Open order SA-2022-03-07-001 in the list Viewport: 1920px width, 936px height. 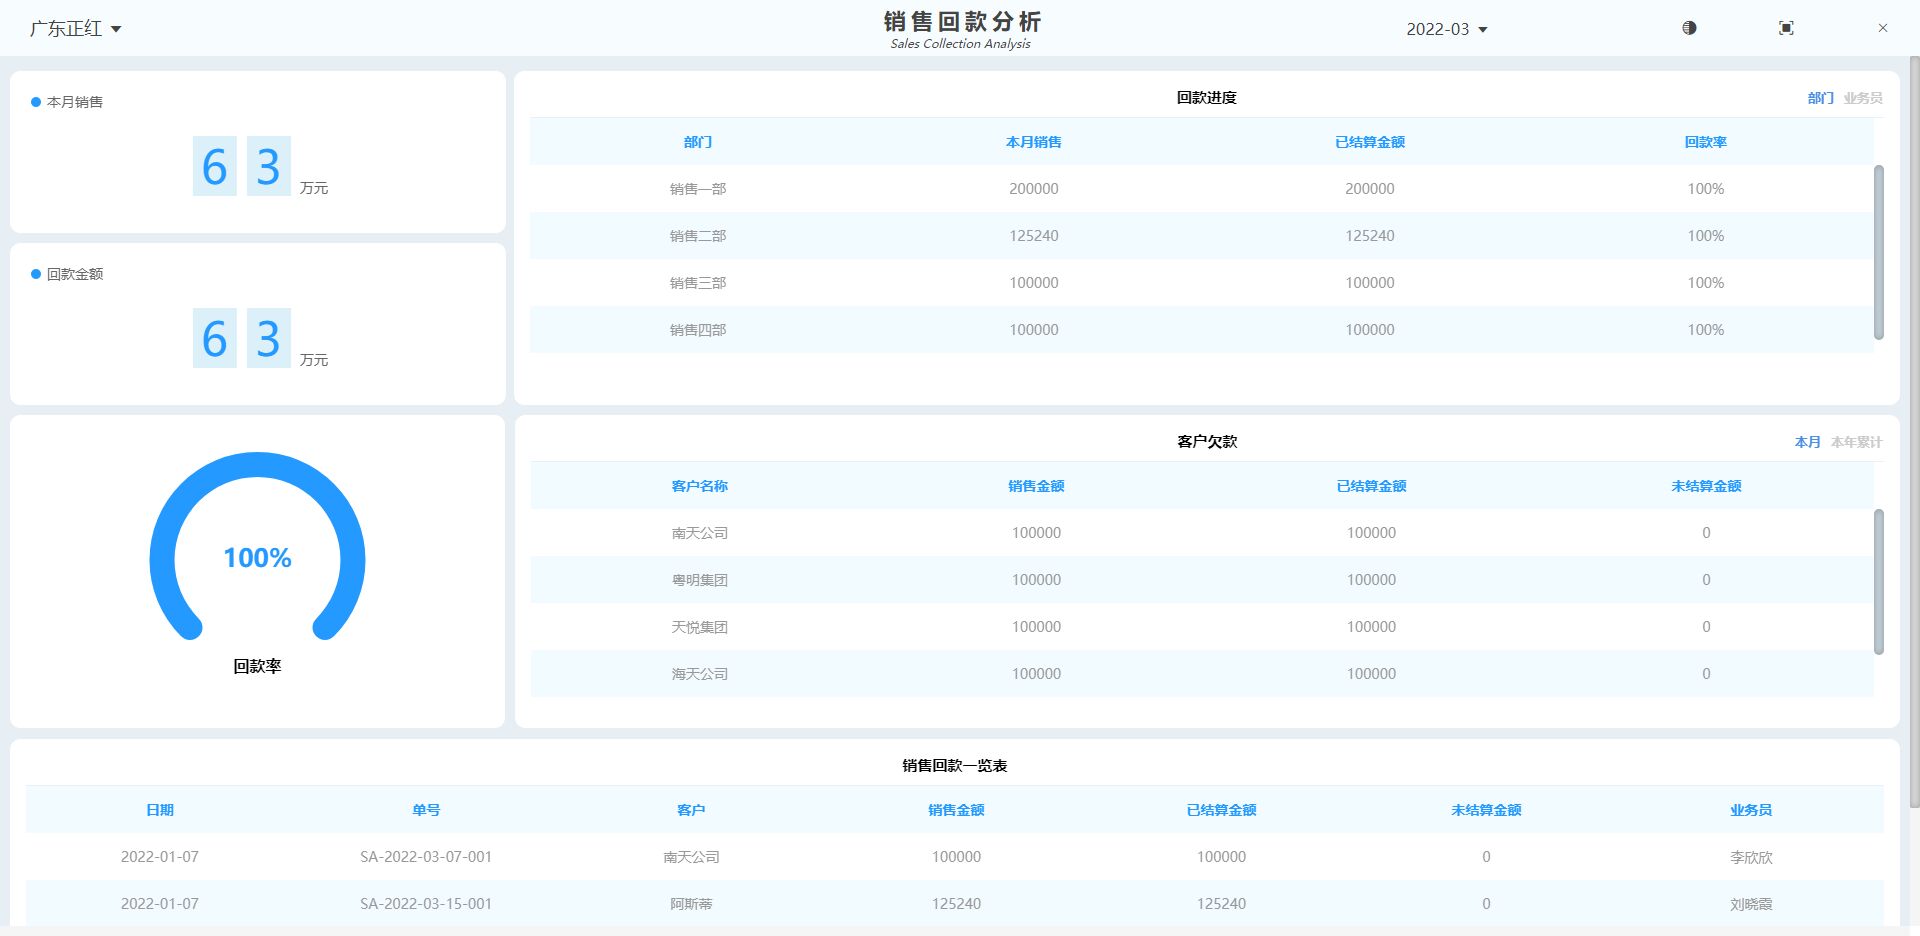click(x=426, y=857)
